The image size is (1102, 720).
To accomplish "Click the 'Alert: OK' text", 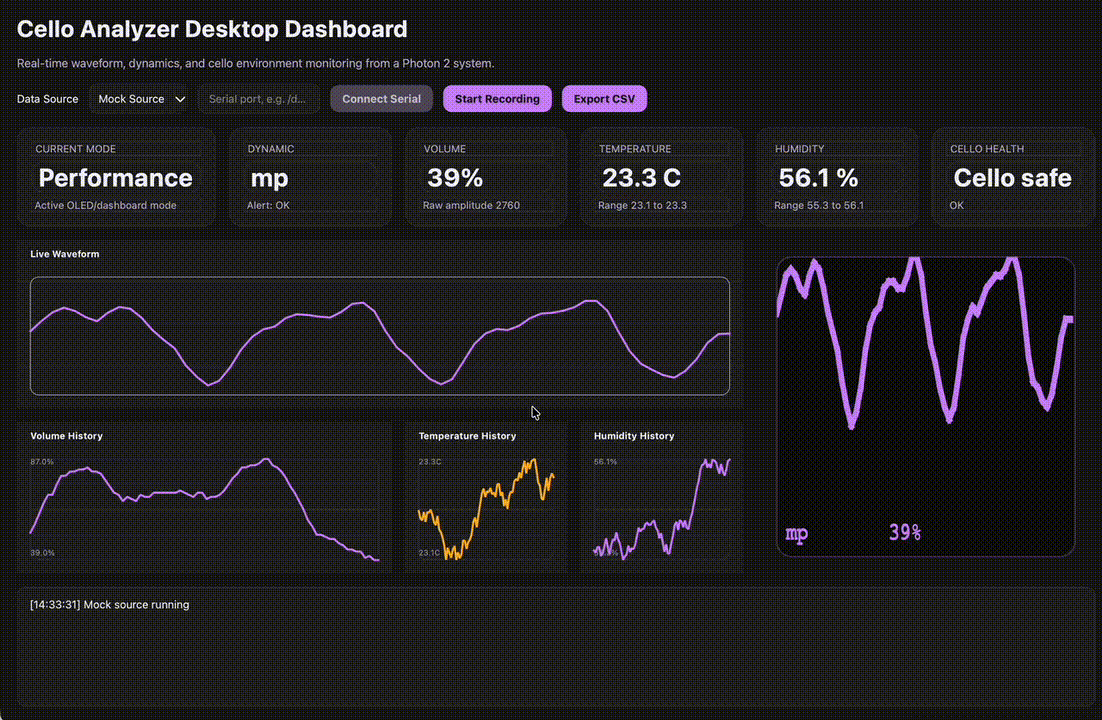I will (x=268, y=205).
